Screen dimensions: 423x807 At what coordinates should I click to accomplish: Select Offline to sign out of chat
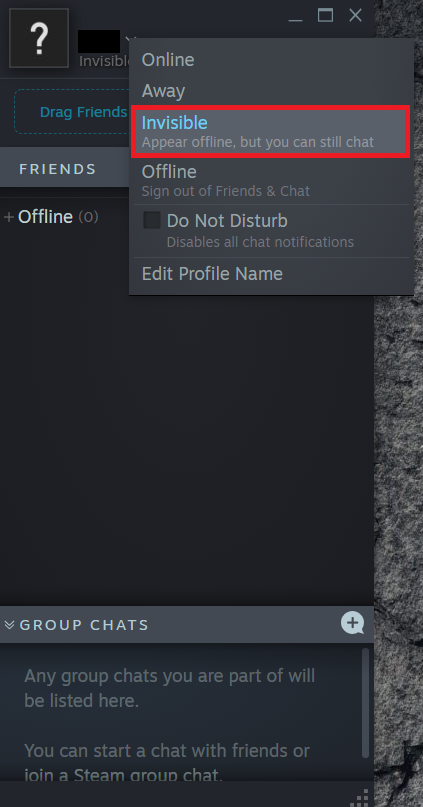[271, 181]
